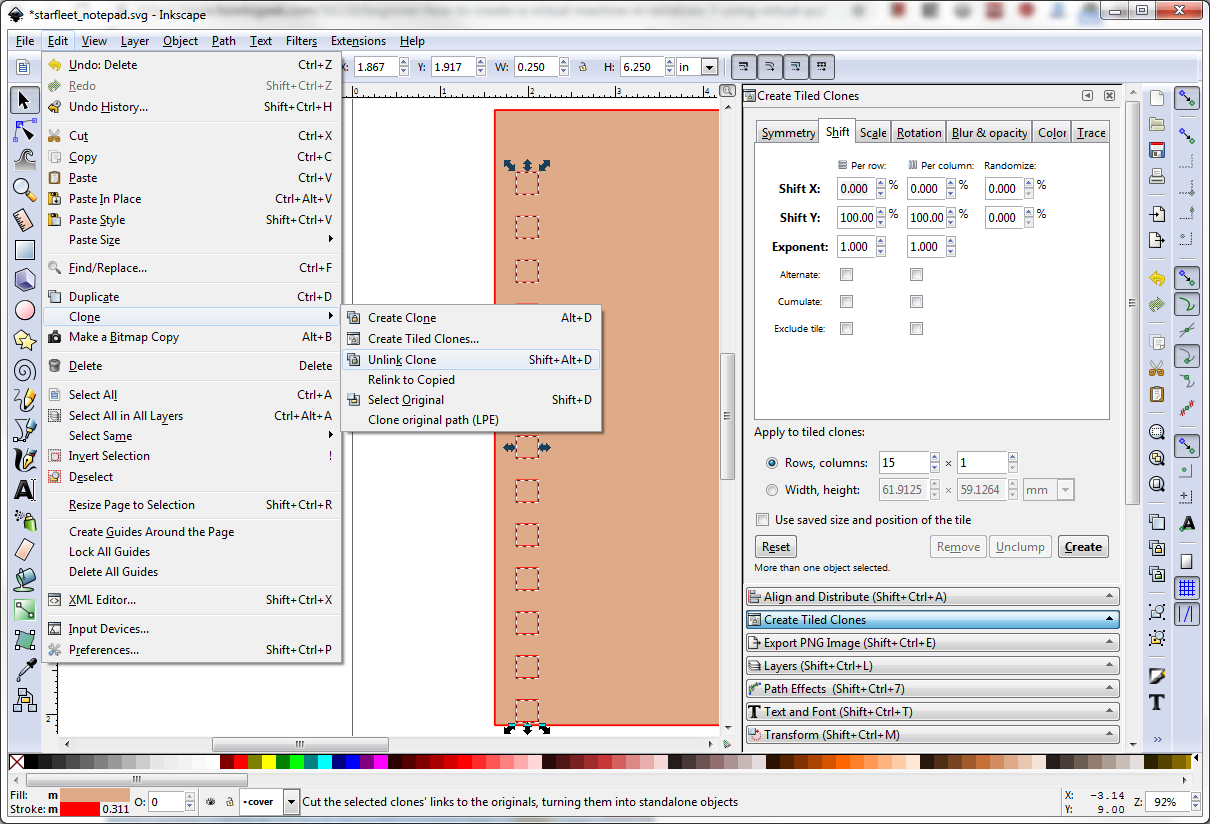Switch to the Rotation tab
Screen dimensions: 1210x824
(918, 133)
